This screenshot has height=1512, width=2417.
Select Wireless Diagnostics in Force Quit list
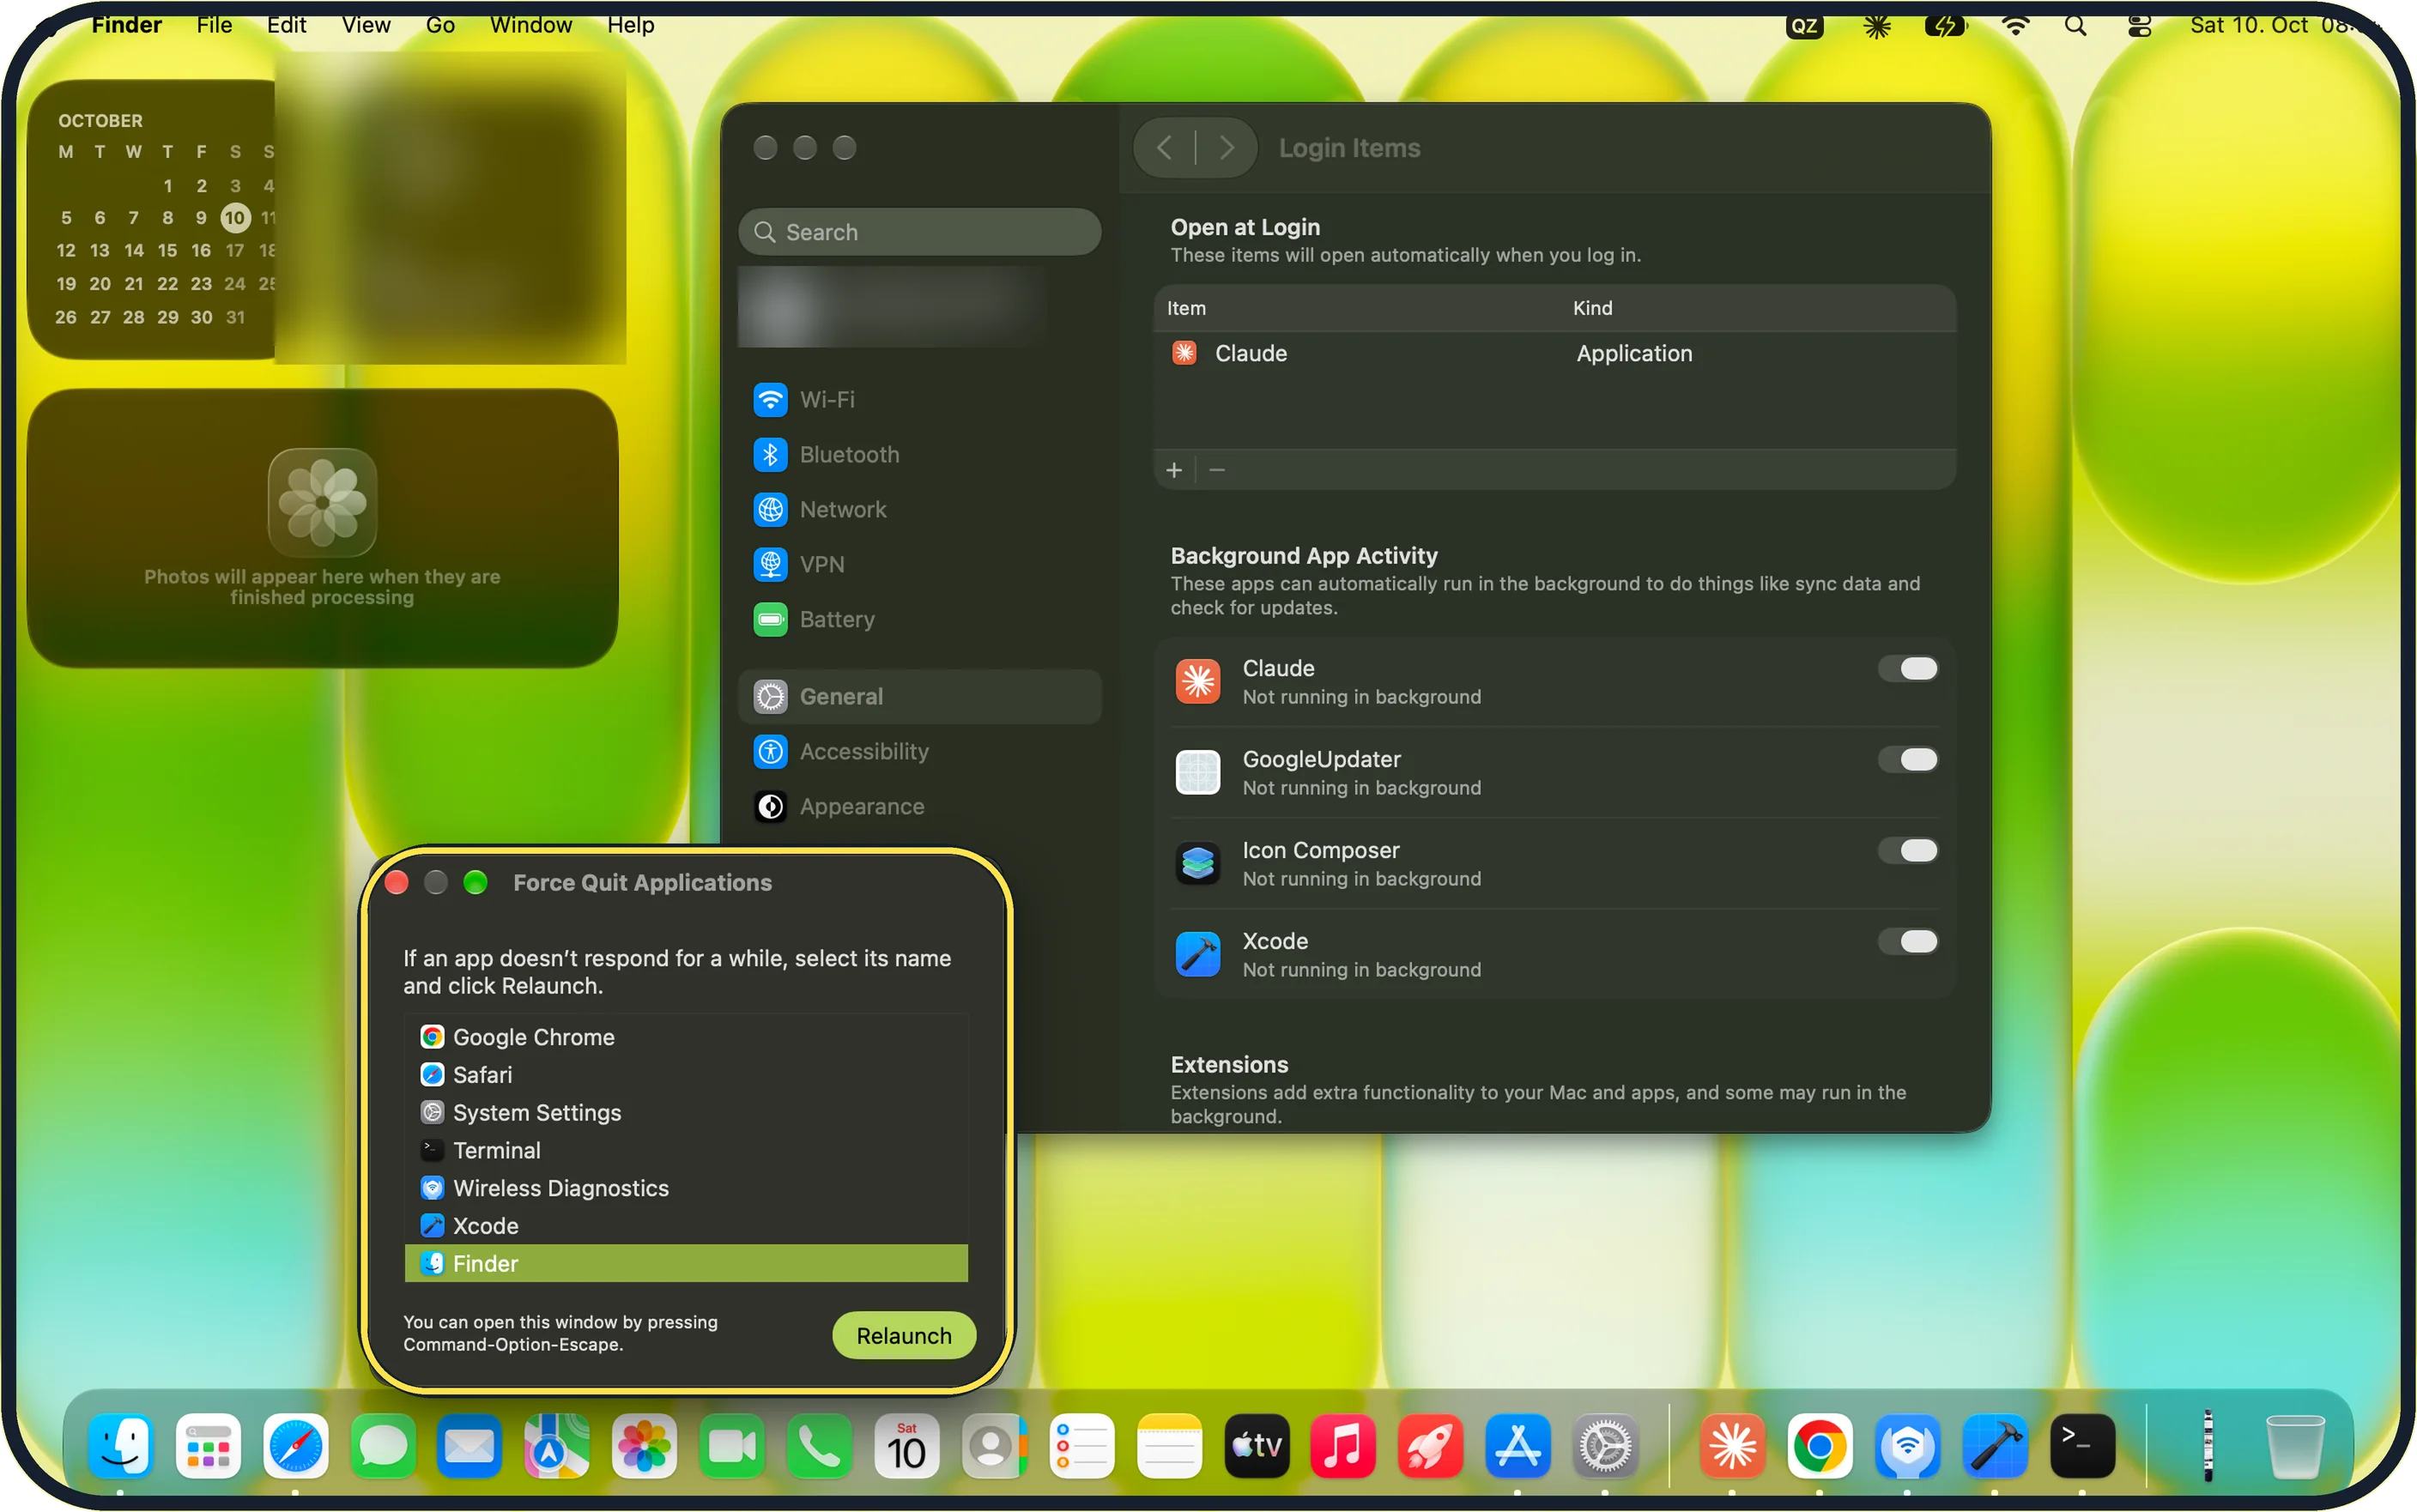686,1189
